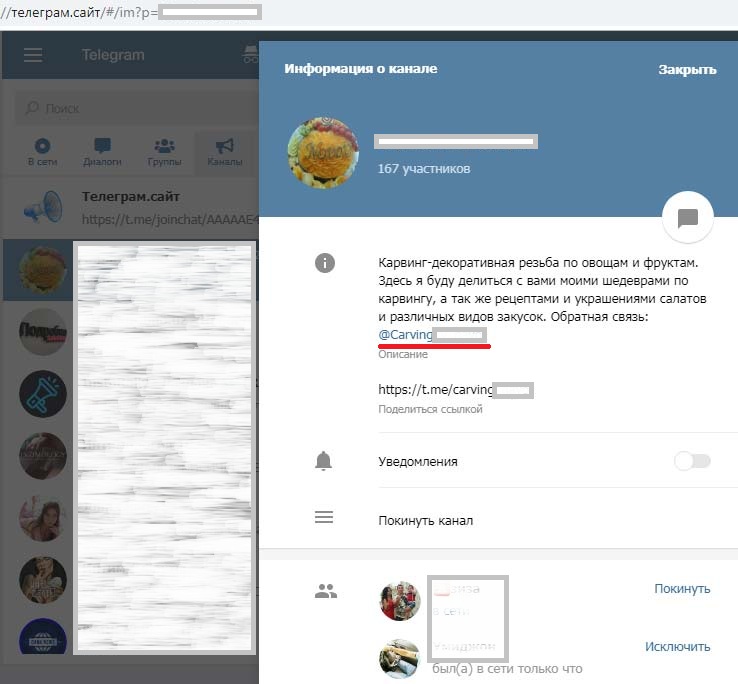
Task: Select the carved watermelon channel in sidebar
Action: [x=38, y=270]
